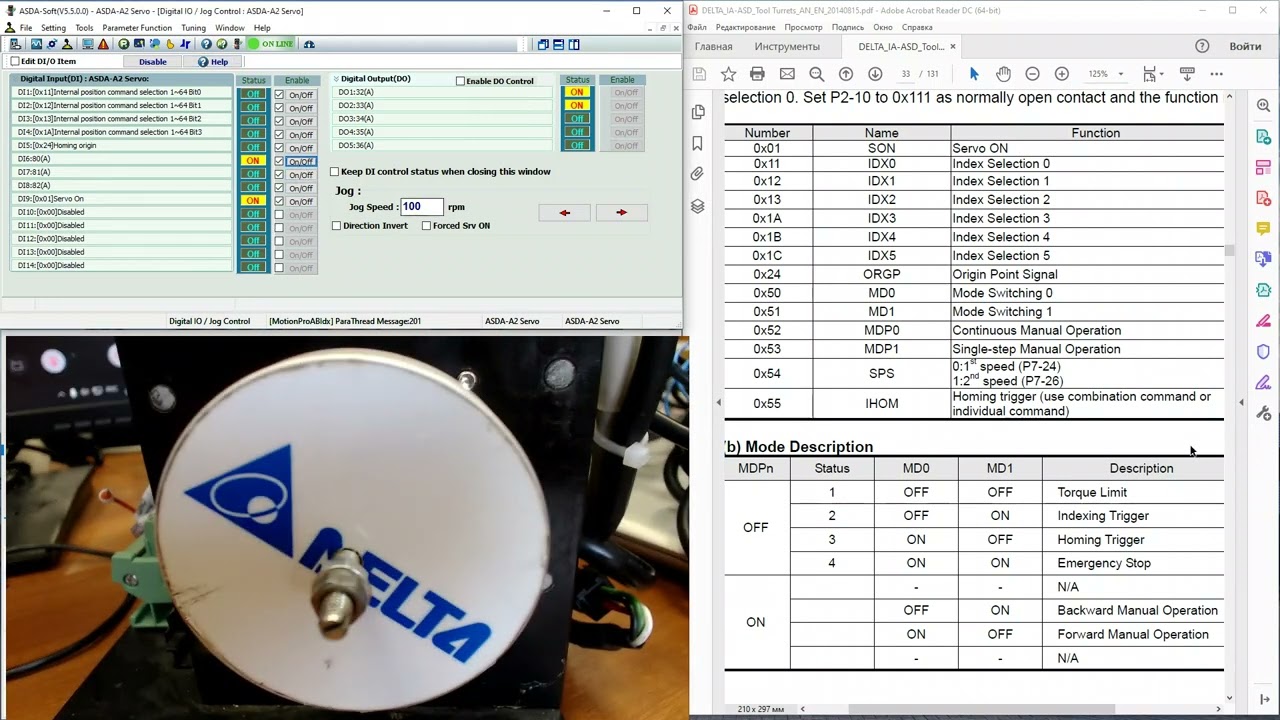Click the jog right red arrow button
1280x720 pixels.
coord(622,212)
